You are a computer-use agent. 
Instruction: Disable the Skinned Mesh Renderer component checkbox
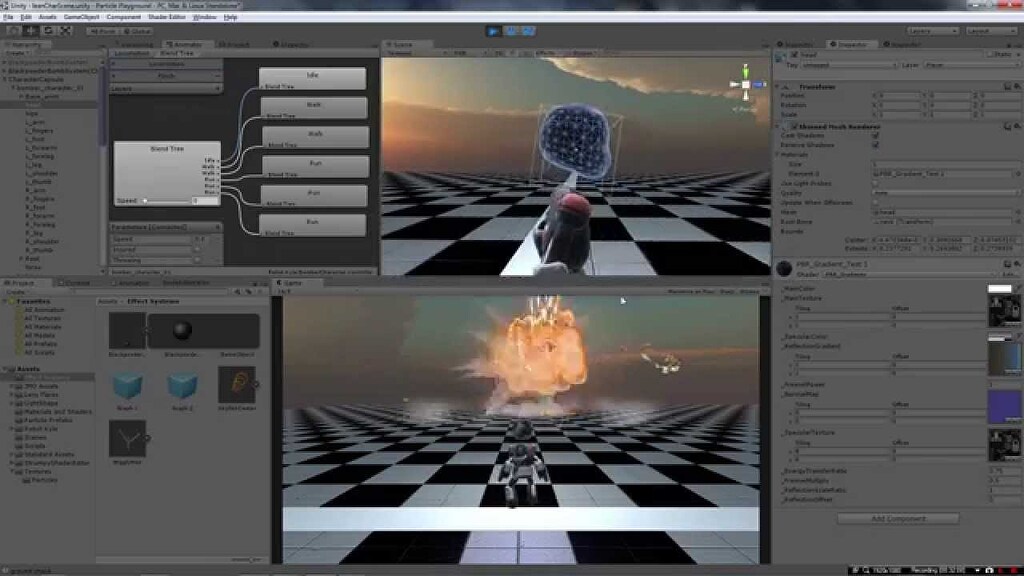[795, 127]
